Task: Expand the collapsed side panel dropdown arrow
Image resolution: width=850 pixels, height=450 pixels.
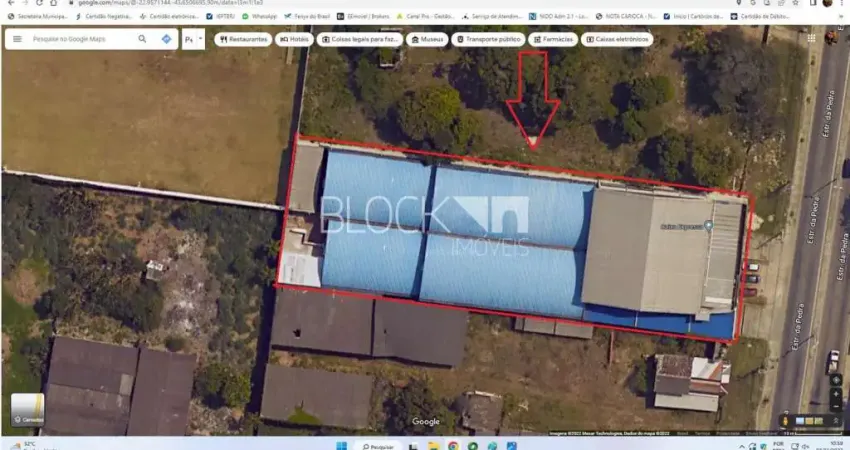Action: [201, 39]
